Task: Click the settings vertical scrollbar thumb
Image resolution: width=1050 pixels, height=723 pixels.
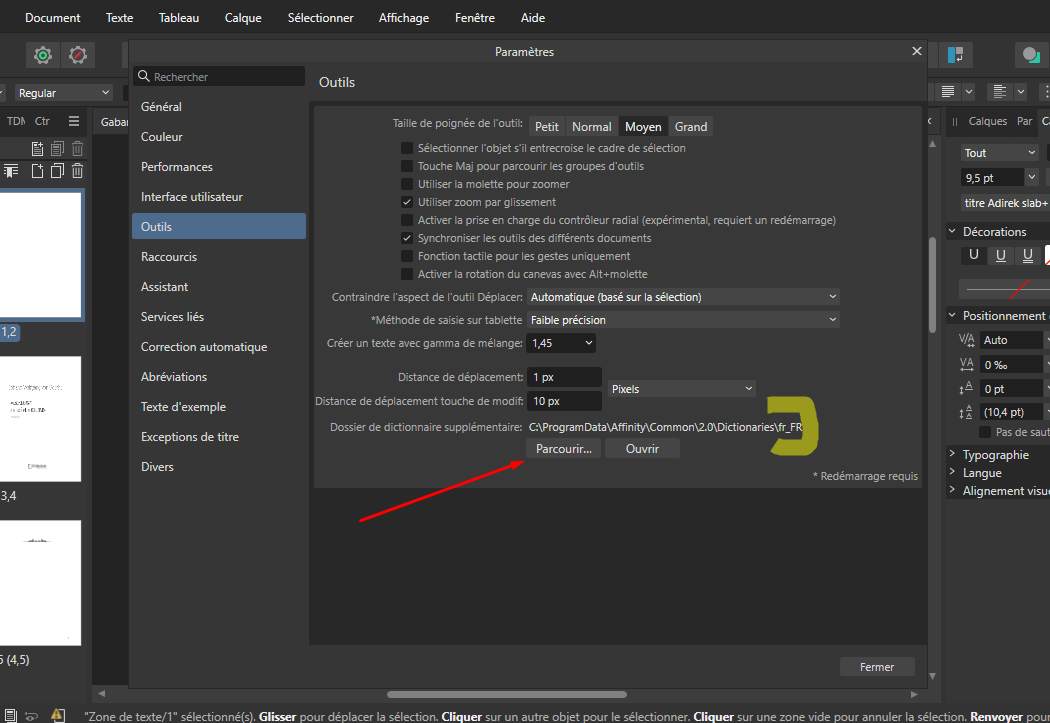Action: tap(932, 285)
